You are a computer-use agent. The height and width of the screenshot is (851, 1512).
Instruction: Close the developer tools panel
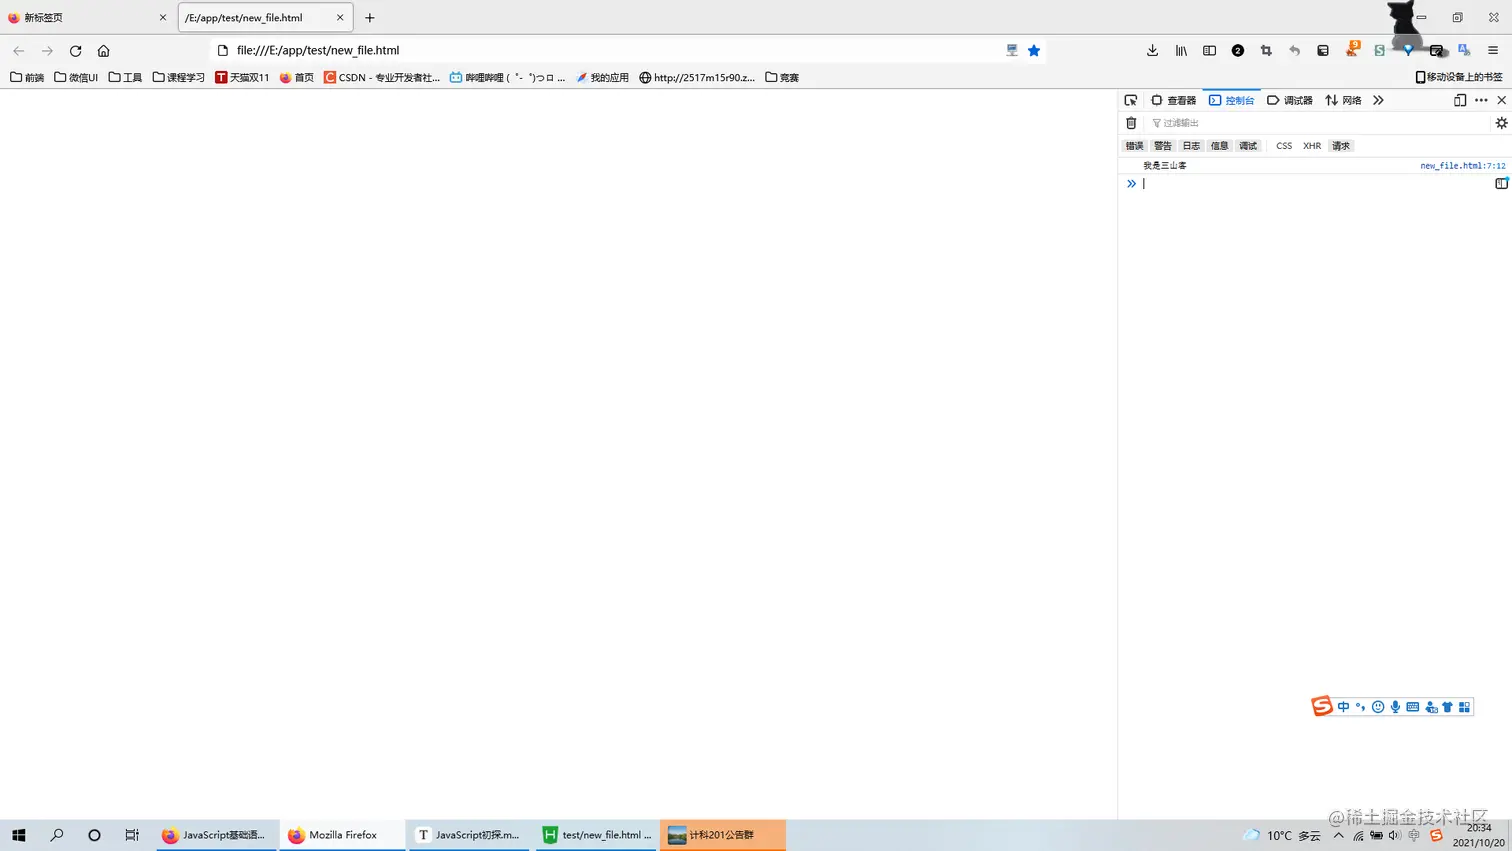tap(1501, 100)
